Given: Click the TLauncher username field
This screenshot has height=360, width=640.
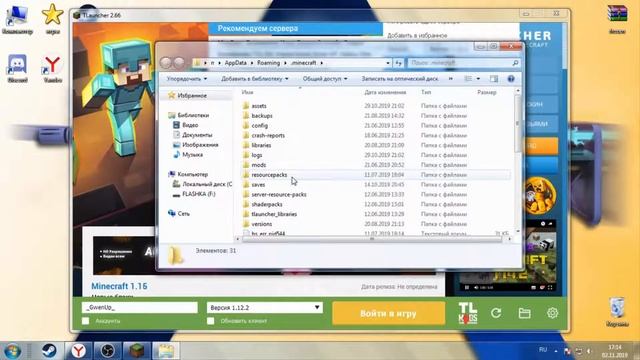Looking at the screenshot, I should pyautogui.click(x=140, y=307).
